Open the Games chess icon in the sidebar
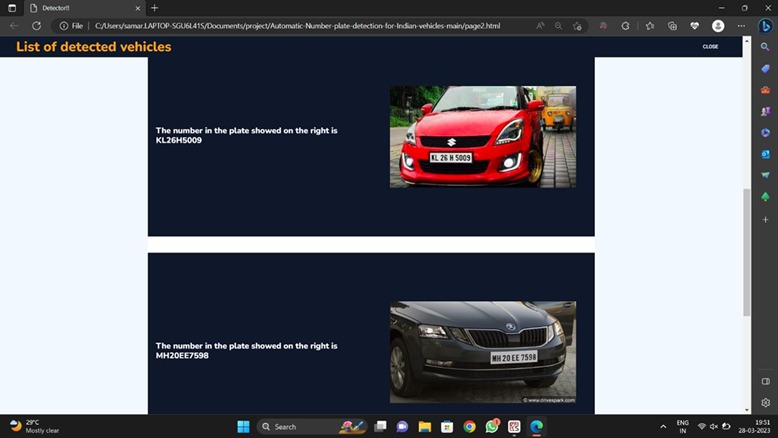Image resolution: width=778 pixels, height=438 pixels. click(x=765, y=111)
